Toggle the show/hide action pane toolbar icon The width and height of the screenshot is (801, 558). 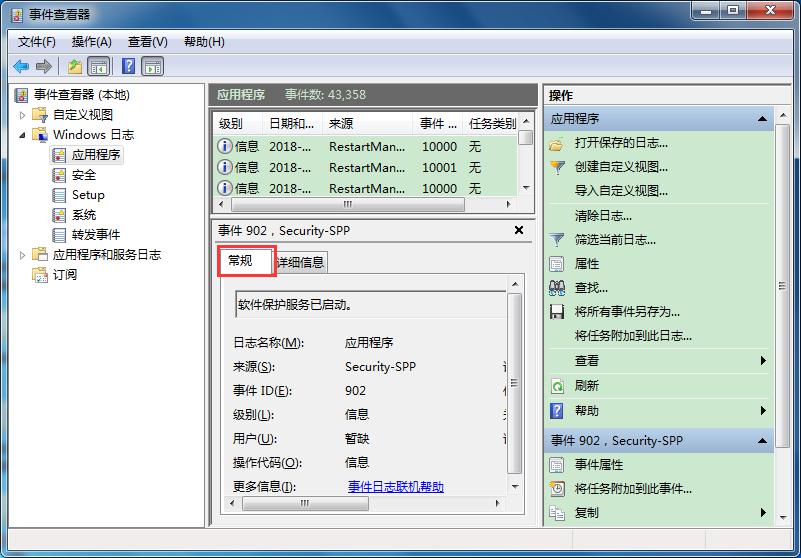click(153, 66)
